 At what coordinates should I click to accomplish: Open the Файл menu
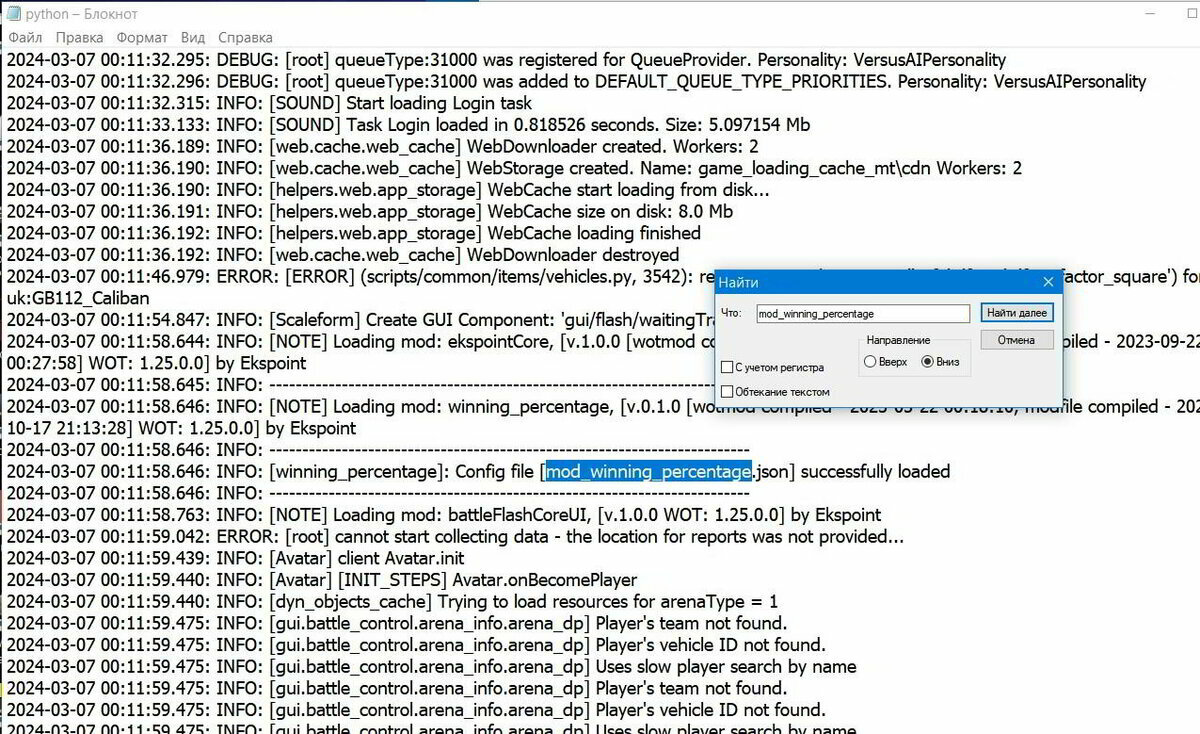[25, 38]
